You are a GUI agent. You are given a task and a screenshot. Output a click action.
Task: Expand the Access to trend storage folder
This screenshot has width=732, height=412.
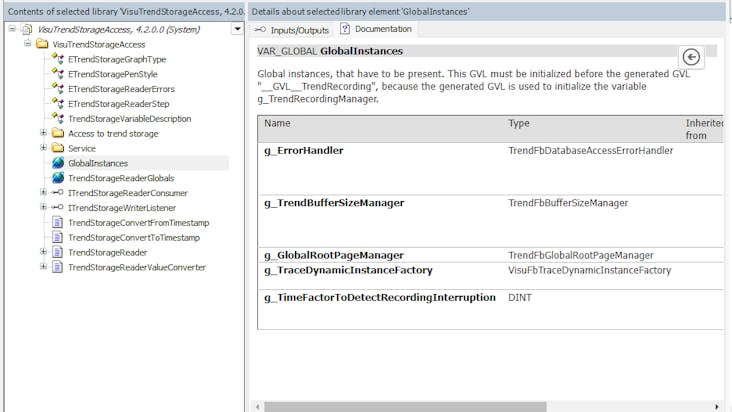[x=43, y=133]
